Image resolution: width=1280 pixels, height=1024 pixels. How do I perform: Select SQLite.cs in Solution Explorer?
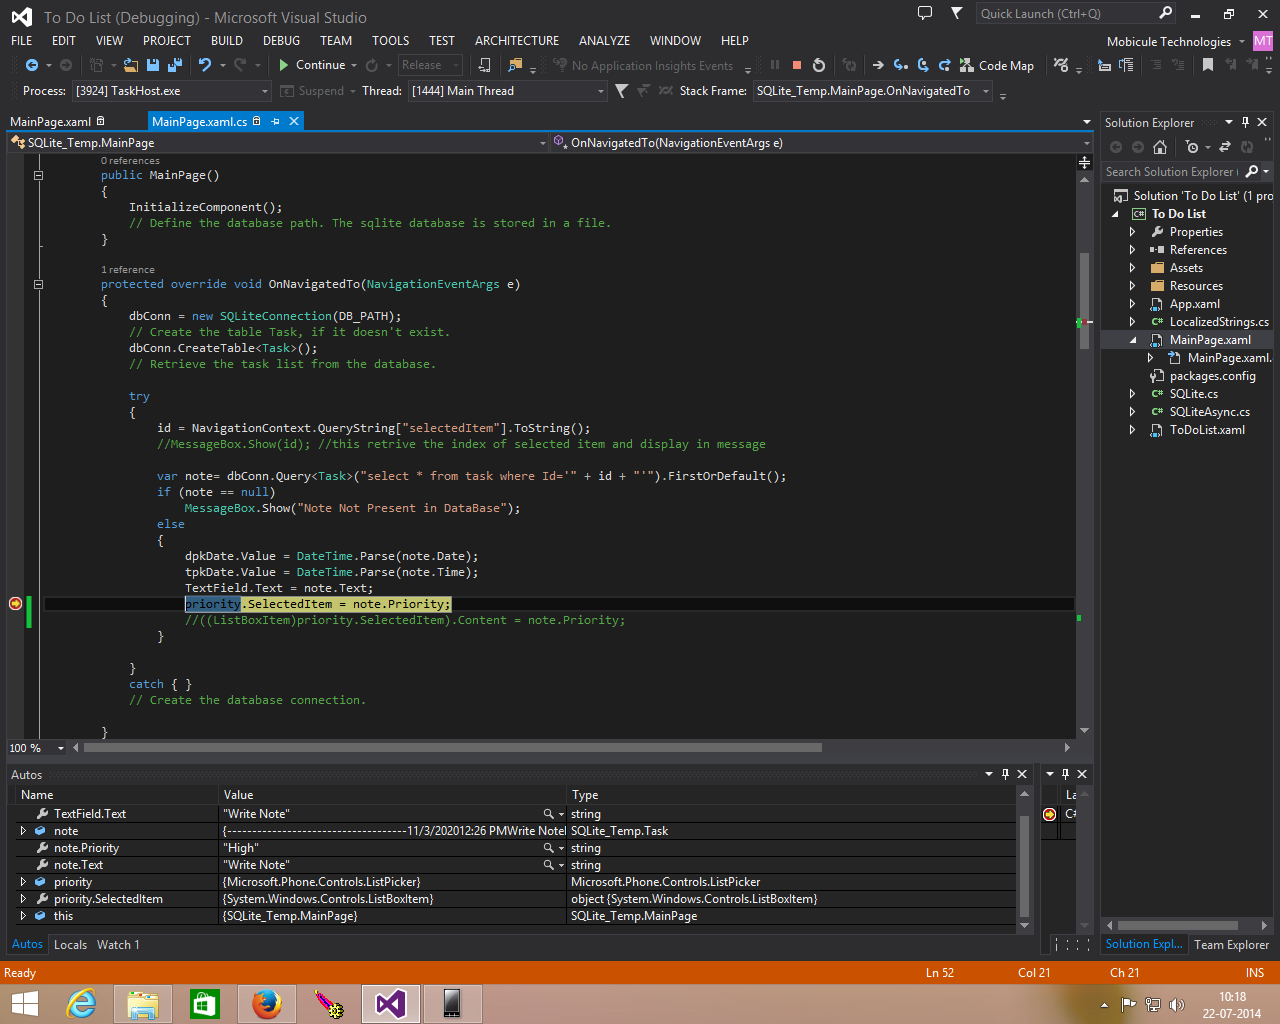point(1193,394)
